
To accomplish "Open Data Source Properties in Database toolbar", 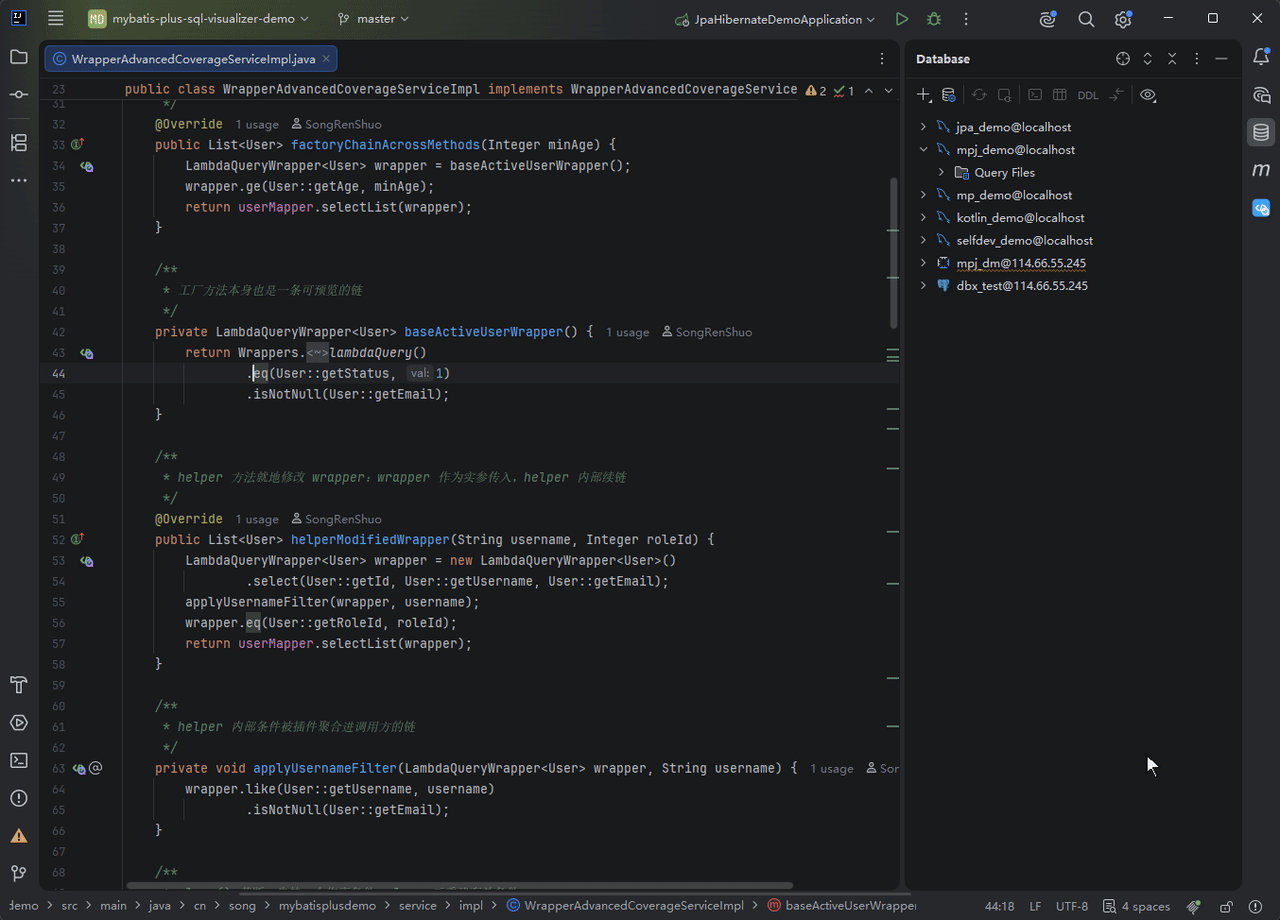I will (x=949, y=95).
